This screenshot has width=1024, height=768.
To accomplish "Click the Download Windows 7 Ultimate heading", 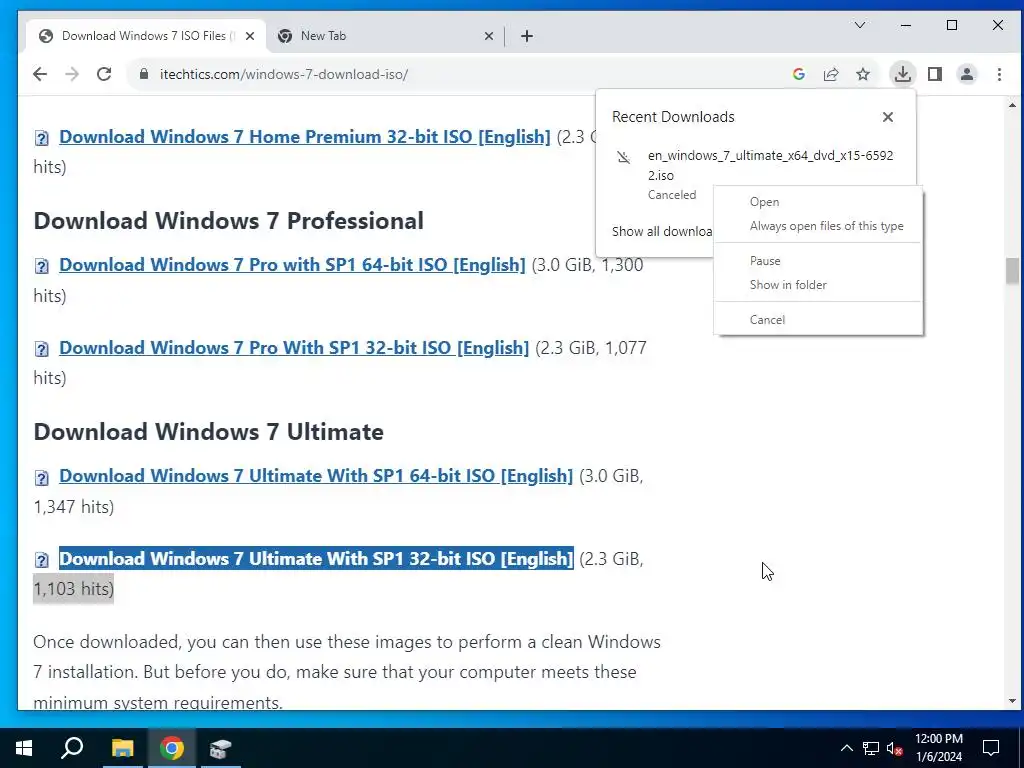I will pos(208,432).
